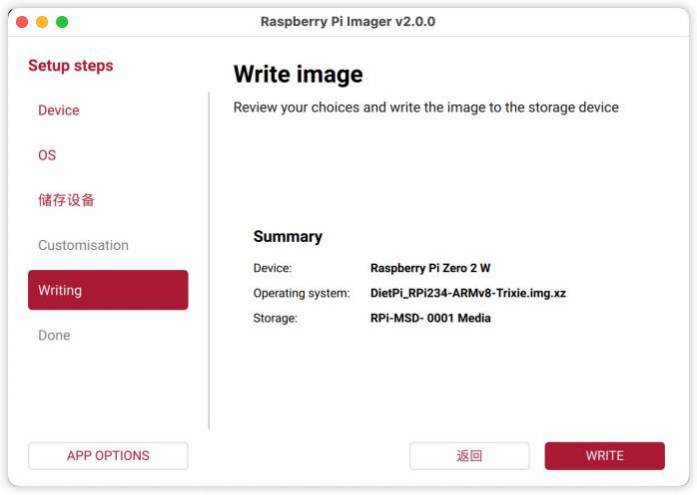Select the OS setup step

(47, 155)
